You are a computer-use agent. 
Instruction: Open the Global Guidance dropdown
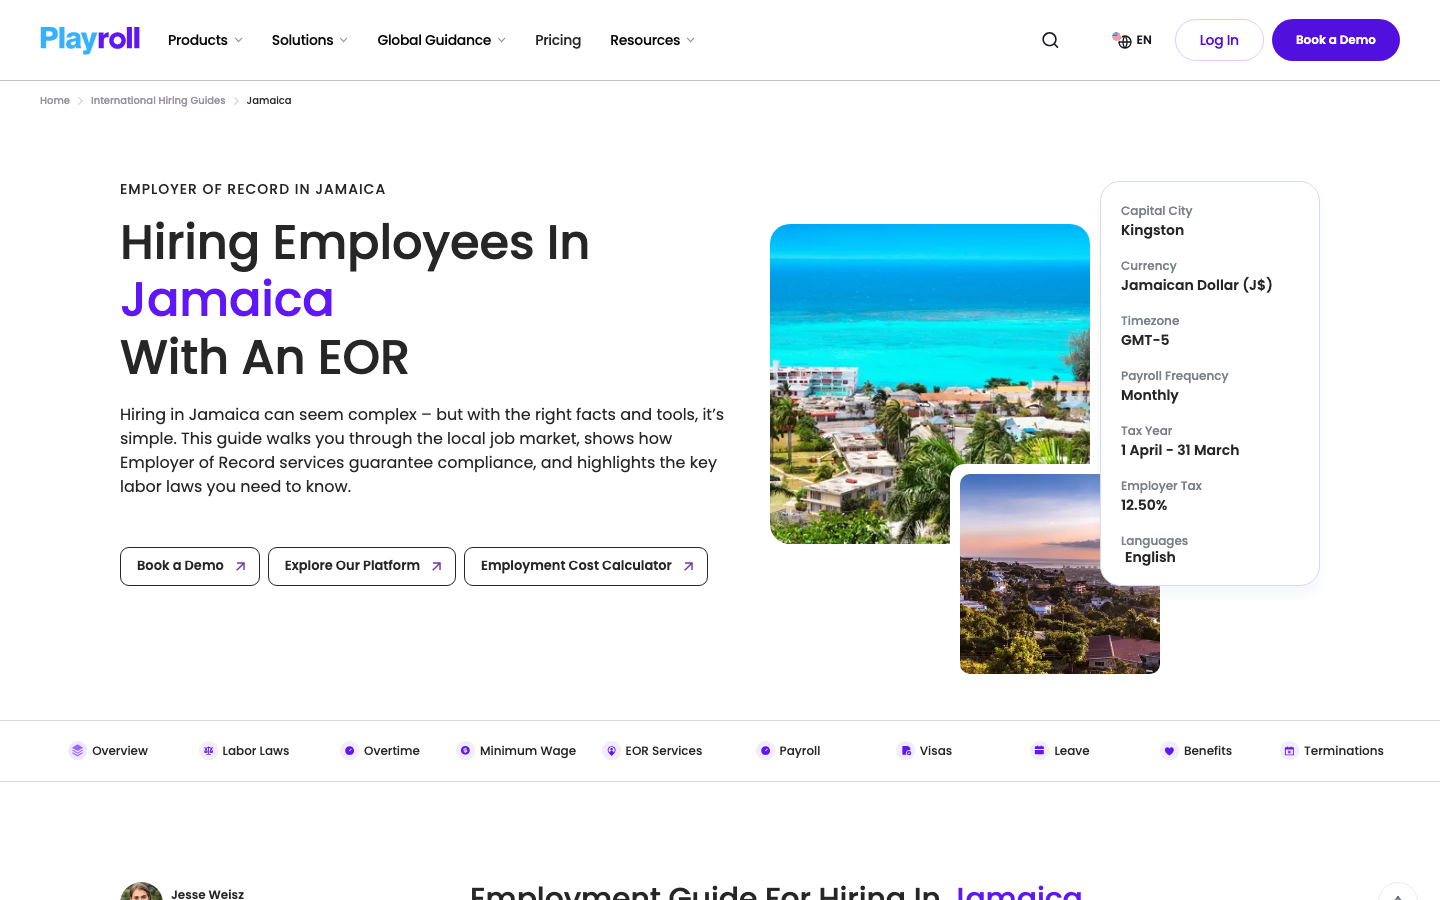click(441, 40)
